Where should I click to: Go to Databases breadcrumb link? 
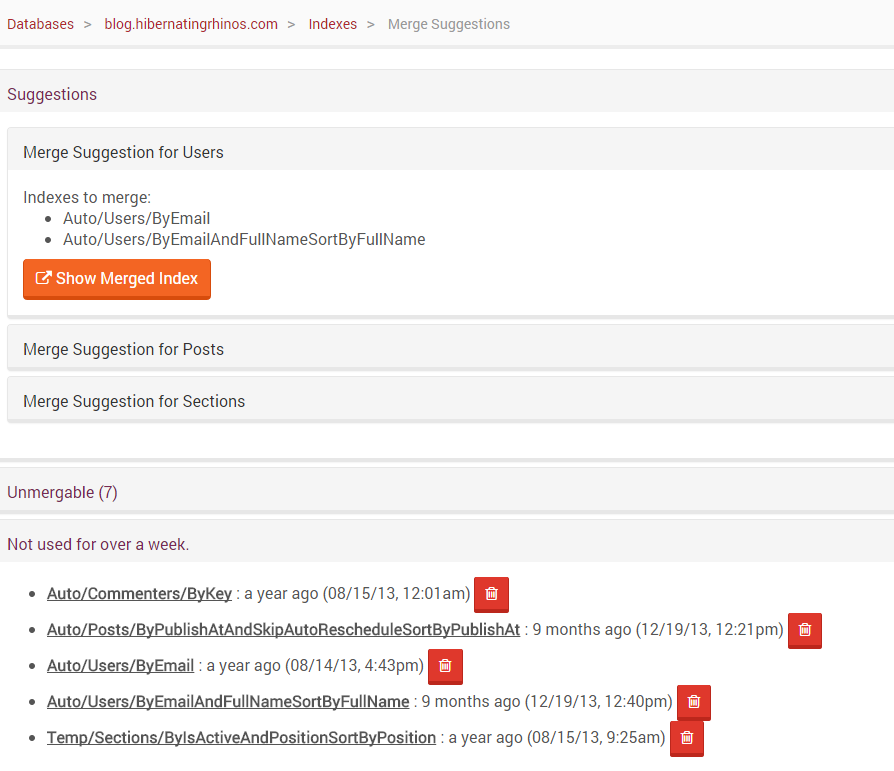click(40, 24)
